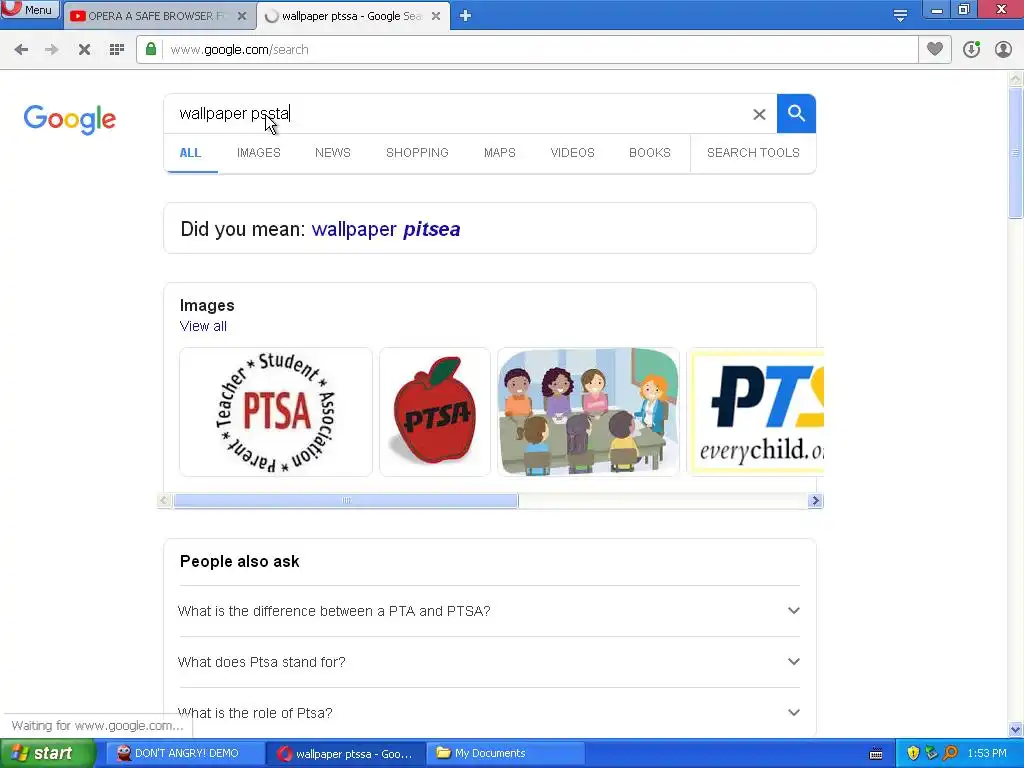Image resolution: width=1024 pixels, height=768 pixels.
Task: Open the cartoon meeting image
Action: [588, 411]
